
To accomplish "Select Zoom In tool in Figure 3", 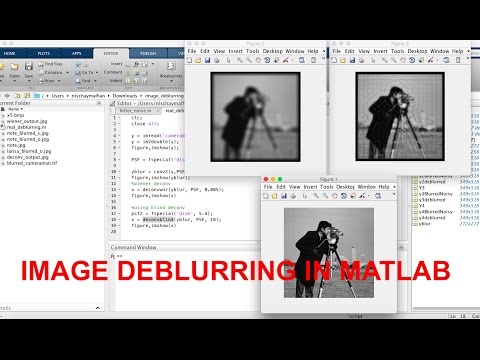I will point(384,60).
